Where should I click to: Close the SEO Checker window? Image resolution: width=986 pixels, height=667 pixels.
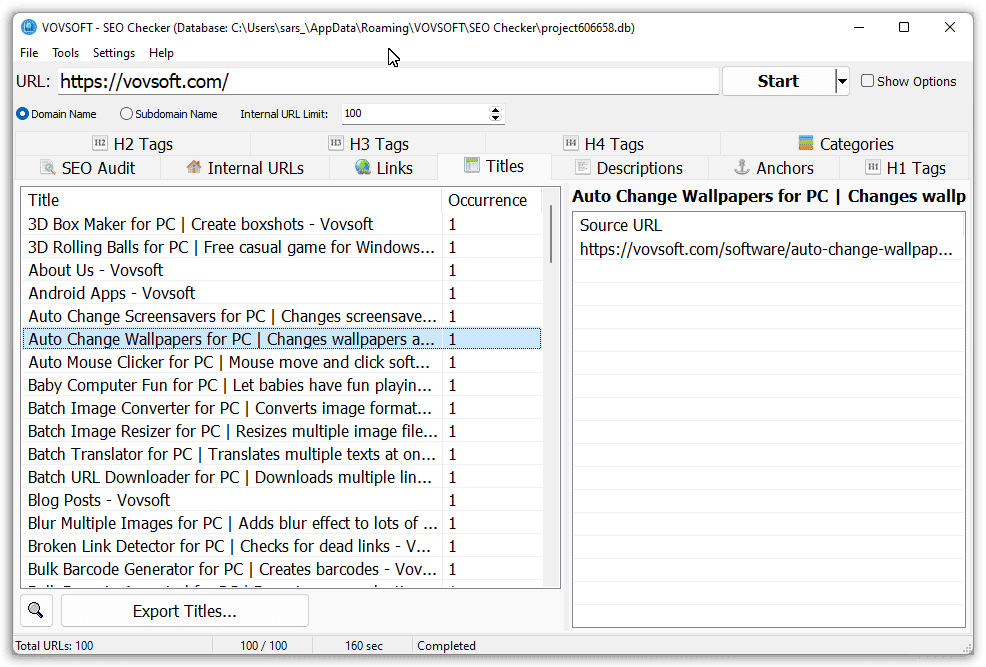click(x=950, y=28)
